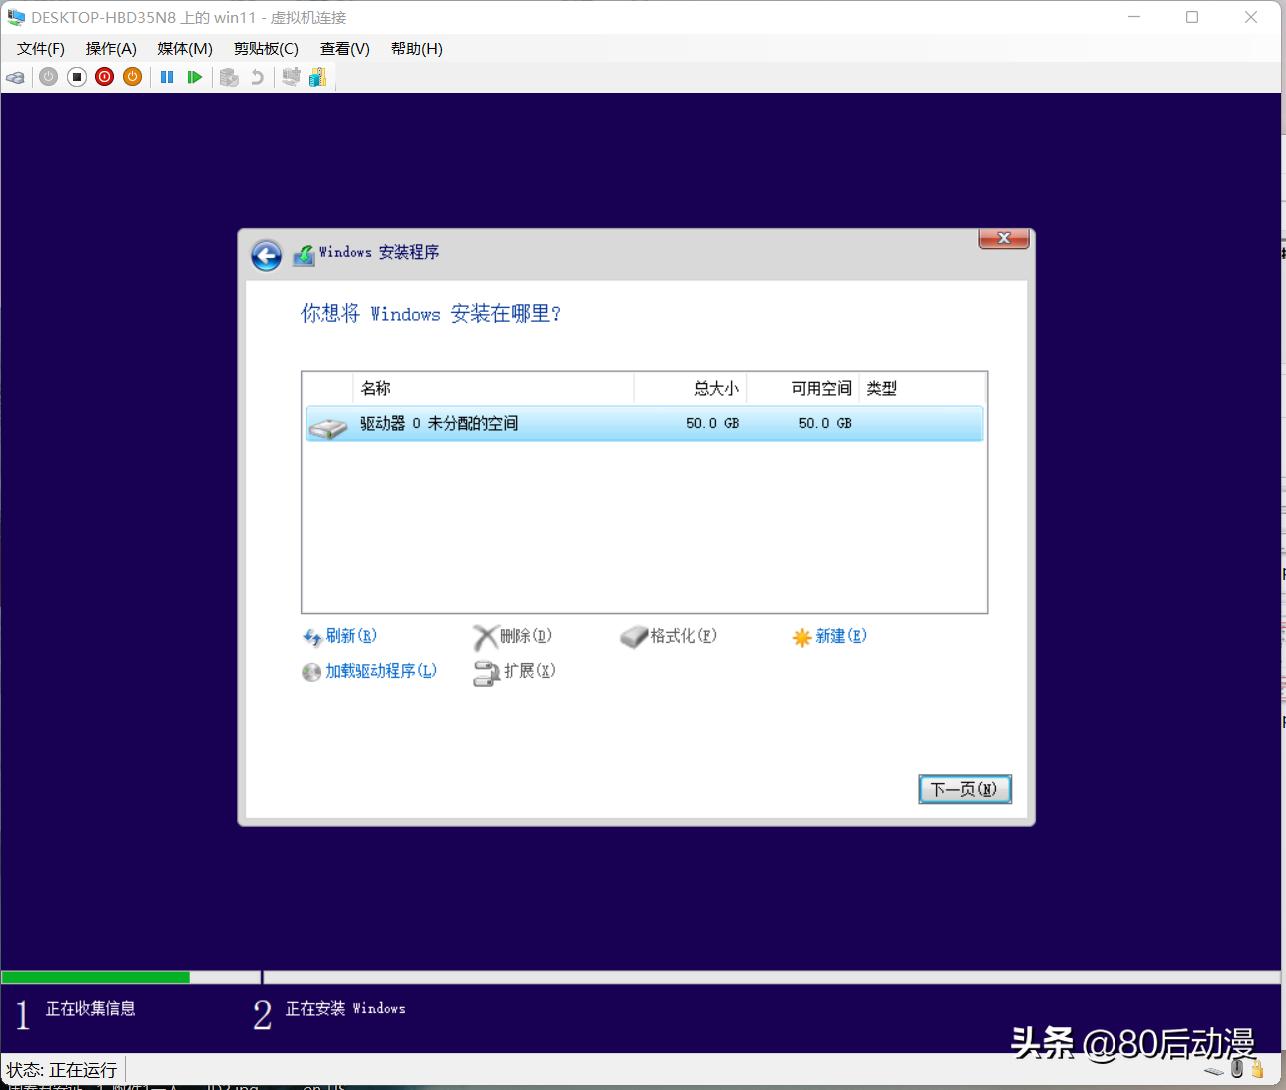This screenshot has width=1286, height=1090.
Task: Delete the selected partition via 删除(D)
Action: (x=519, y=636)
